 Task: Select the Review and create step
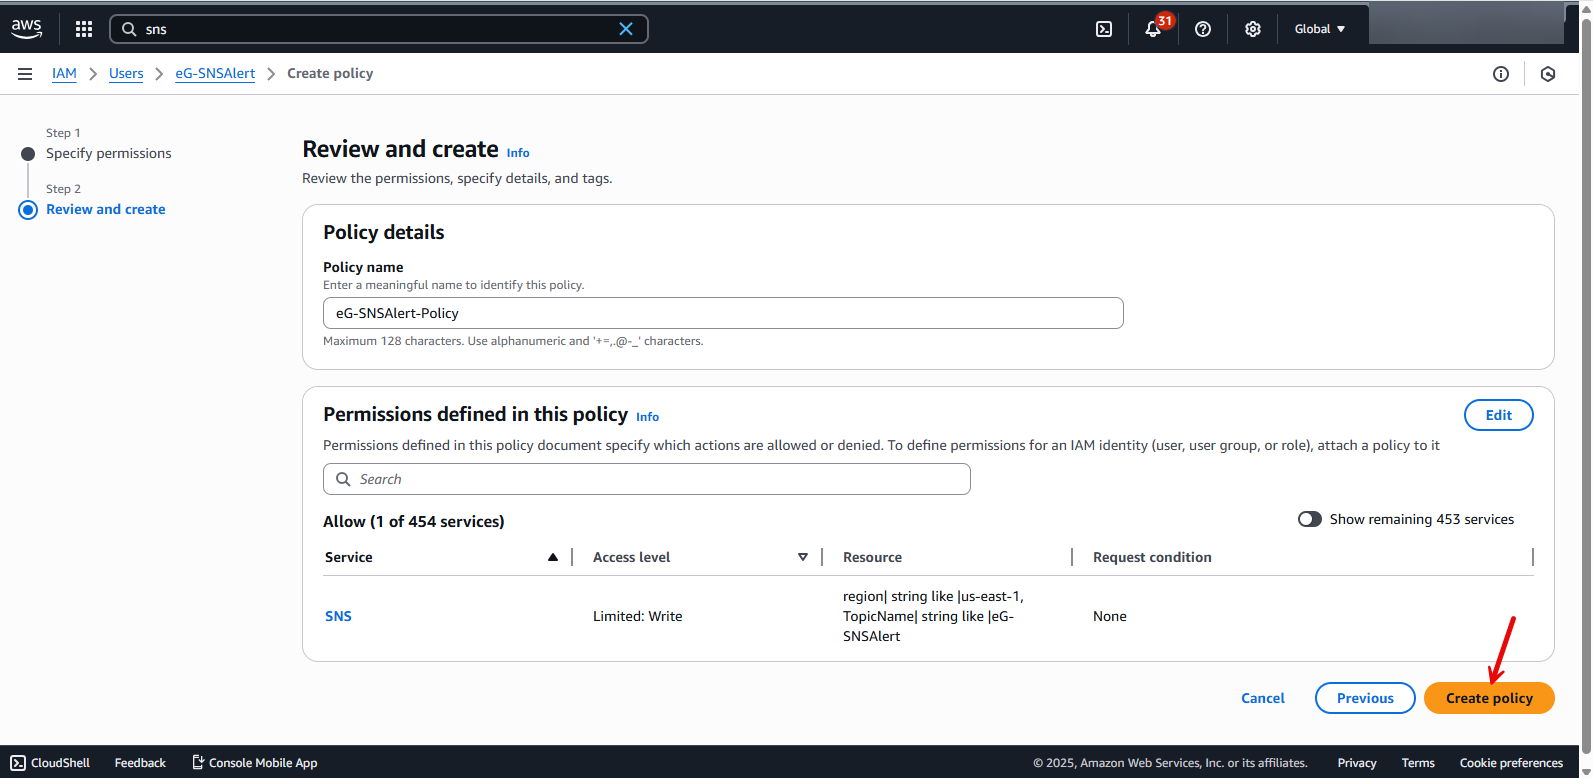coord(106,209)
